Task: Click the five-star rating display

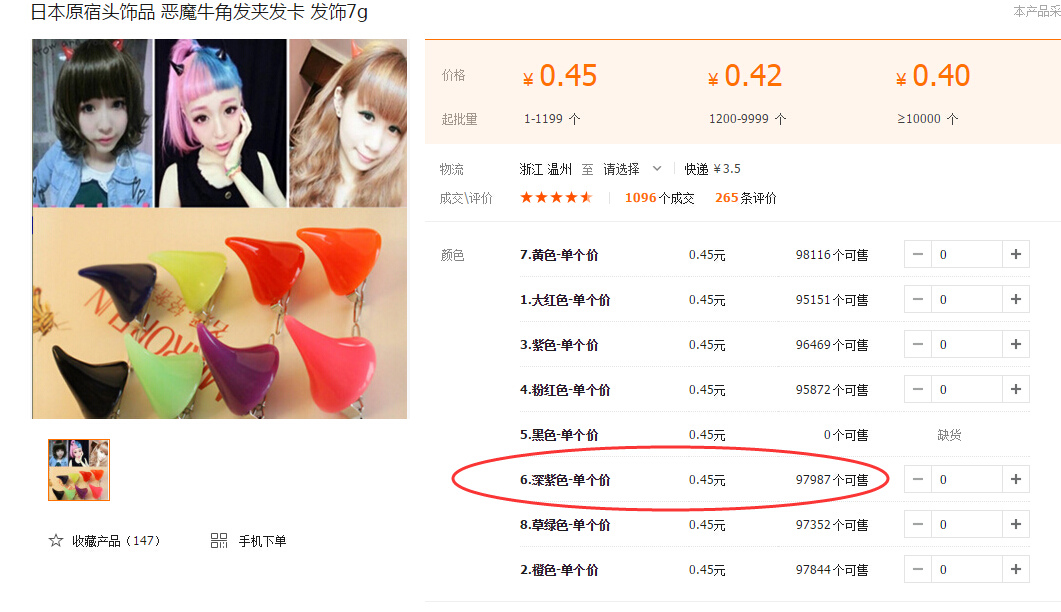Action: point(556,198)
